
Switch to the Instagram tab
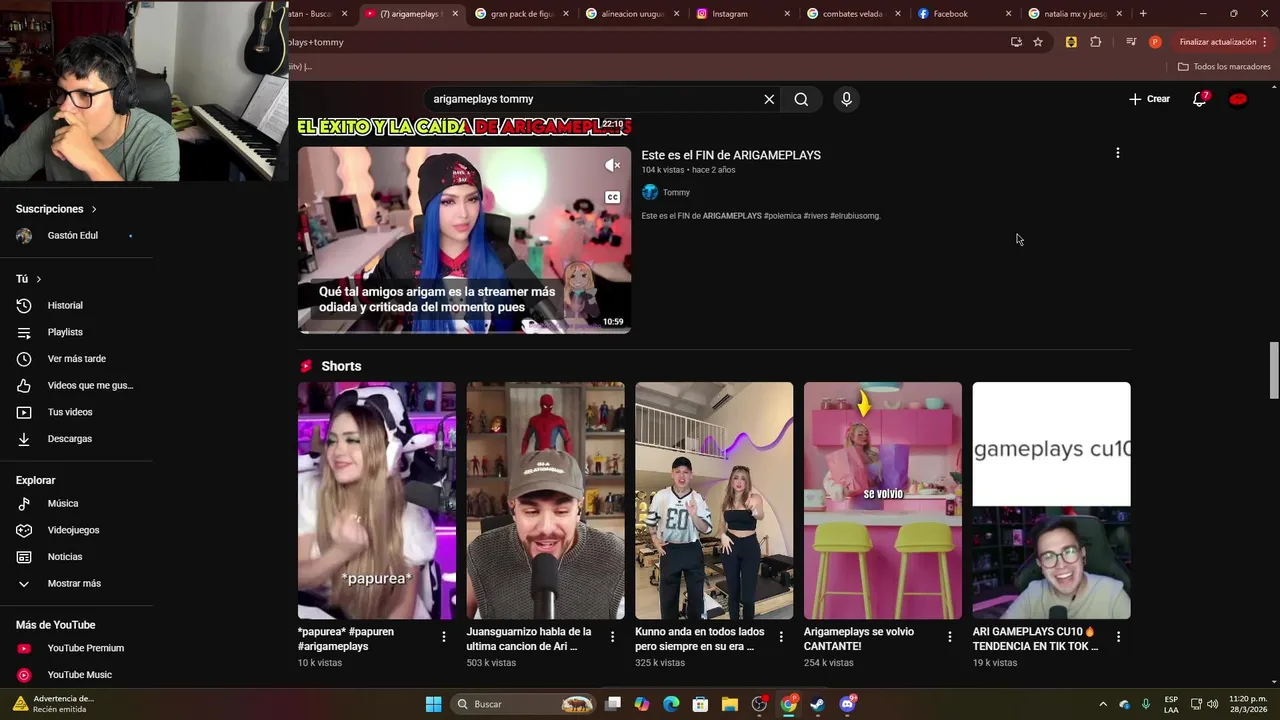coord(743,14)
